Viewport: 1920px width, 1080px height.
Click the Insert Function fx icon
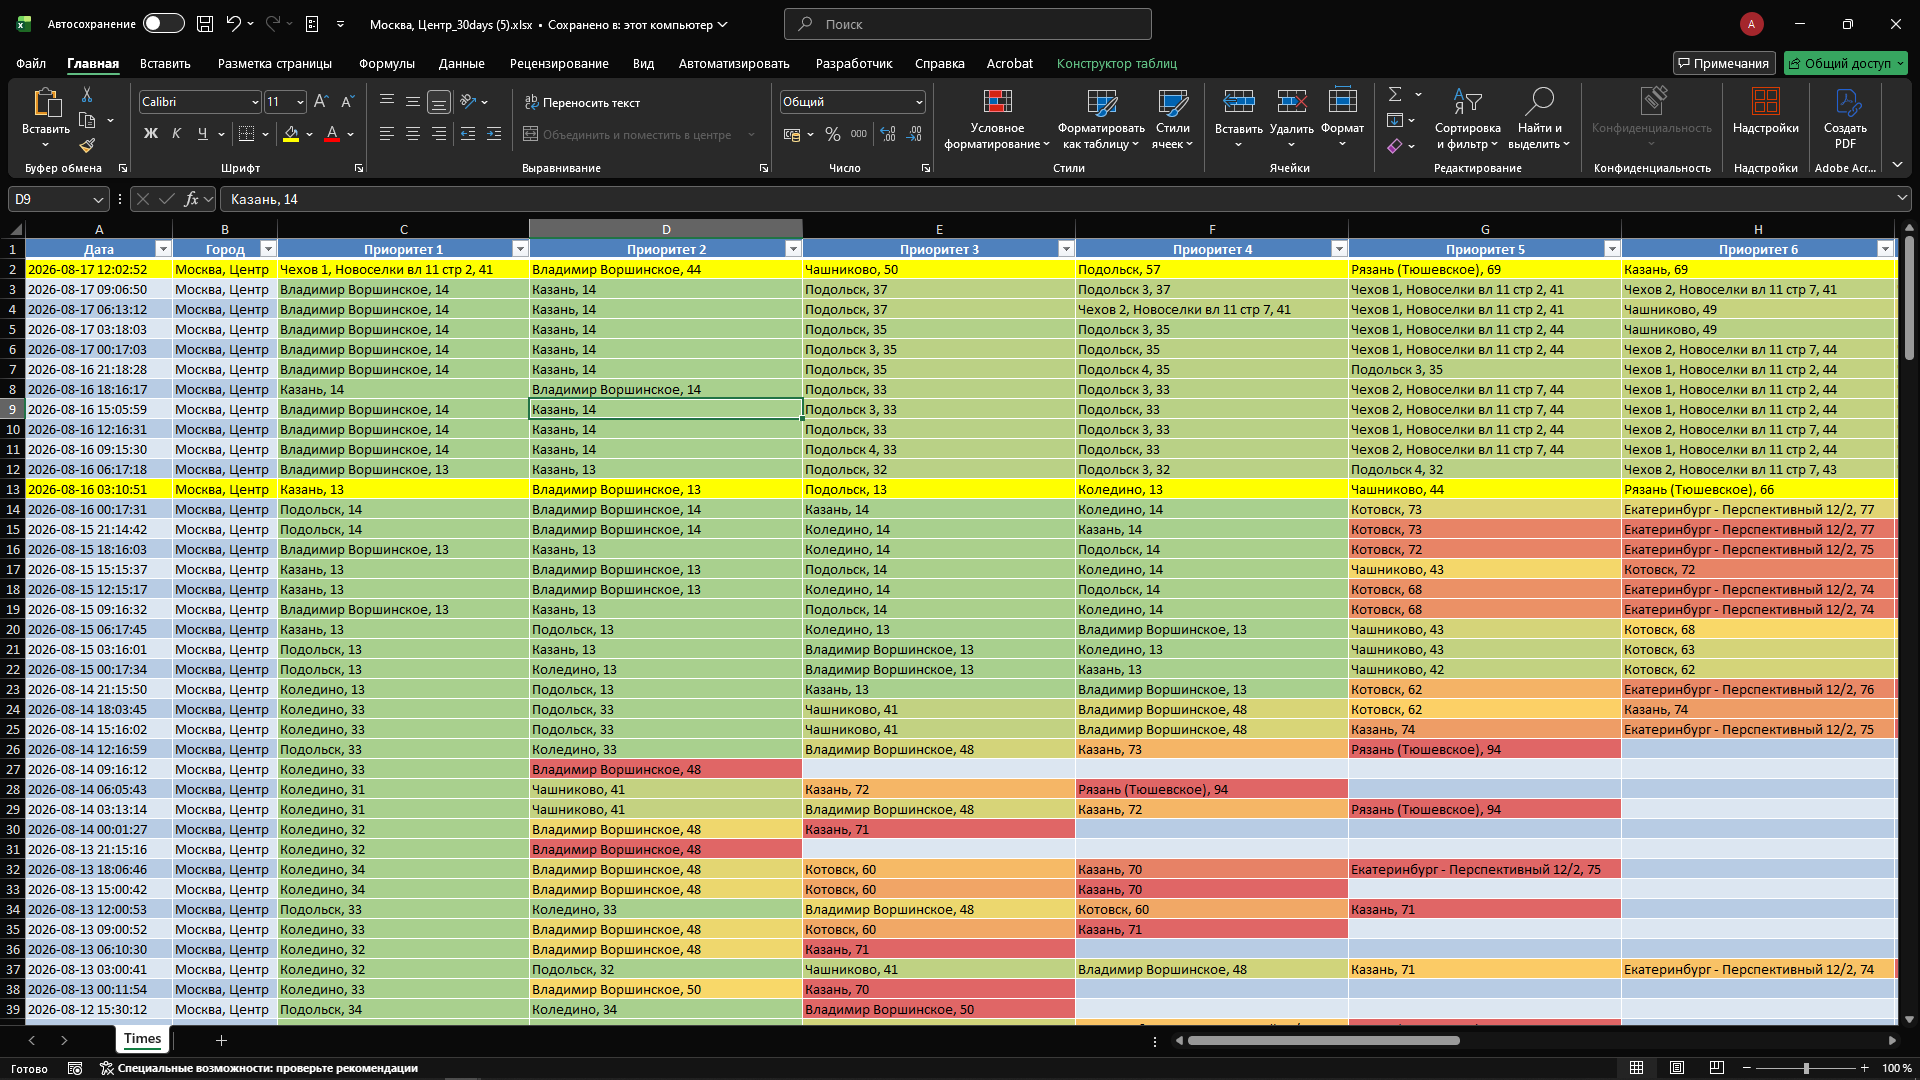click(191, 199)
